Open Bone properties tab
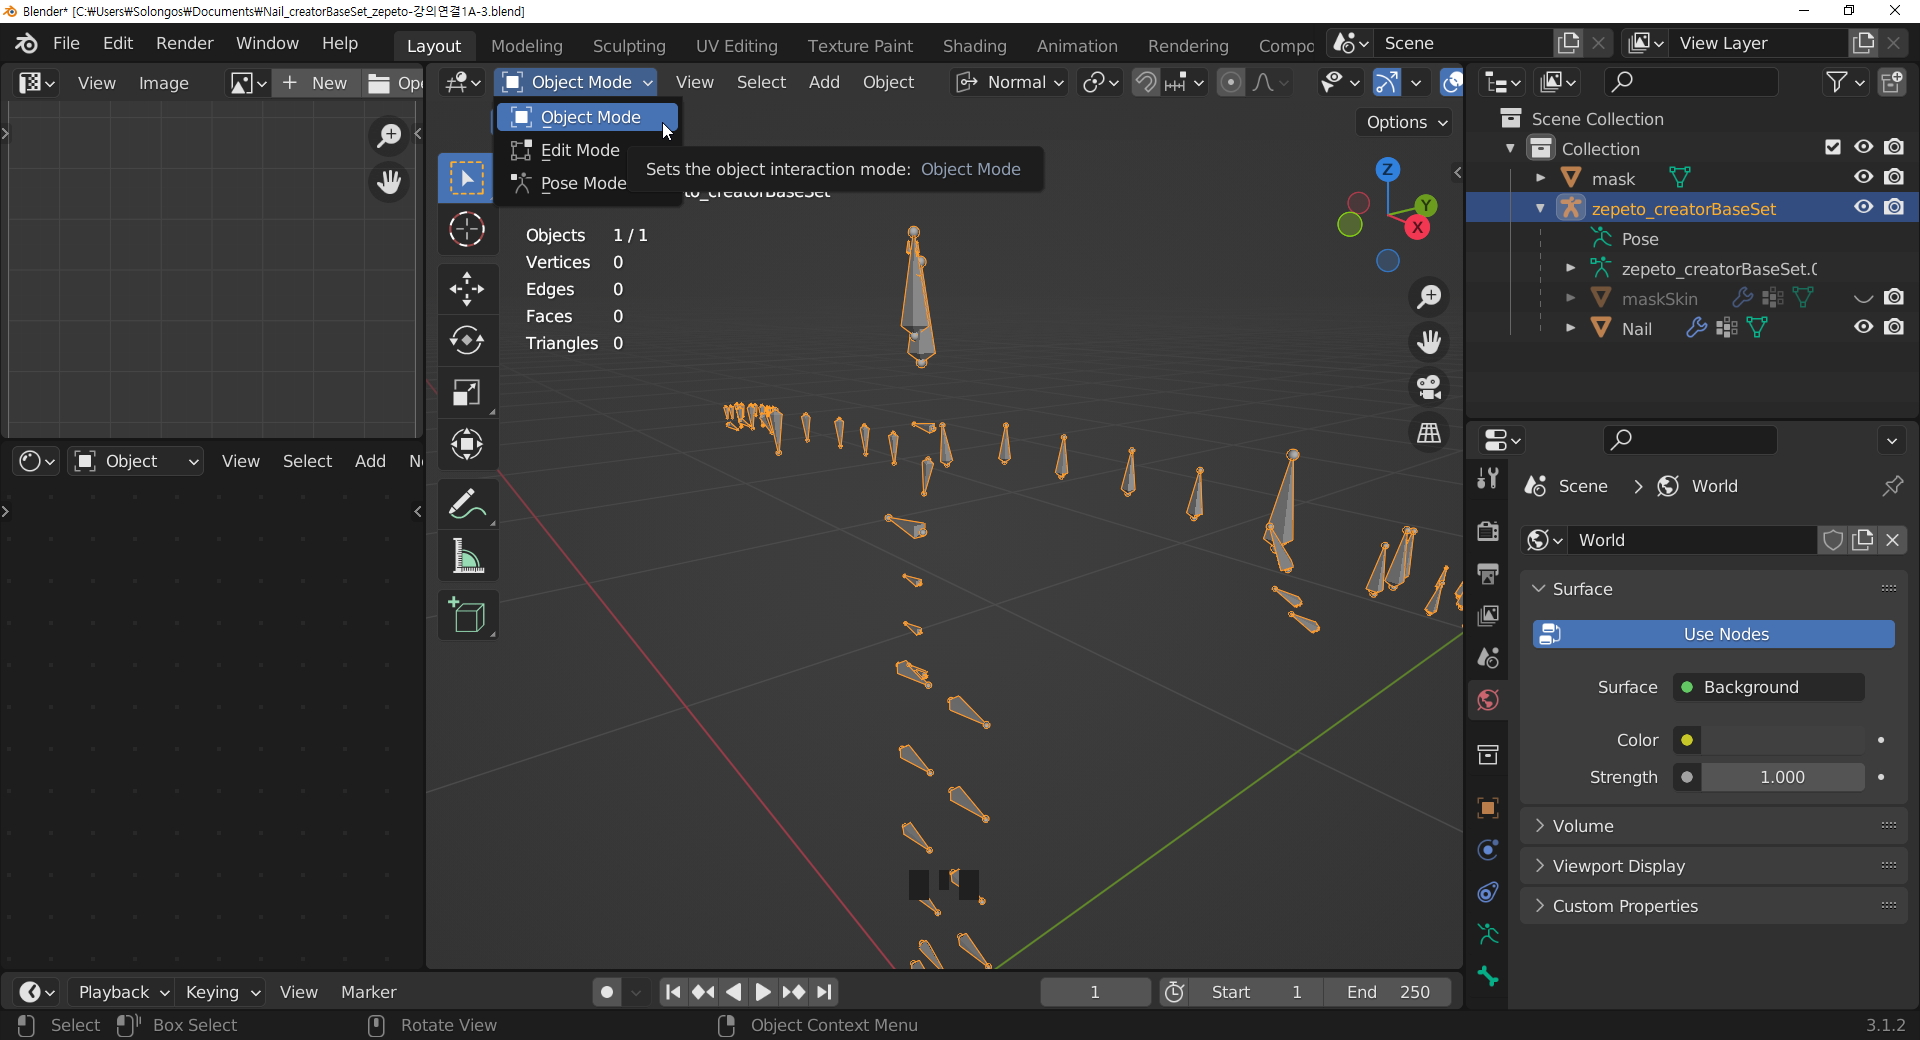The height and width of the screenshot is (1040, 1920). click(x=1488, y=976)
